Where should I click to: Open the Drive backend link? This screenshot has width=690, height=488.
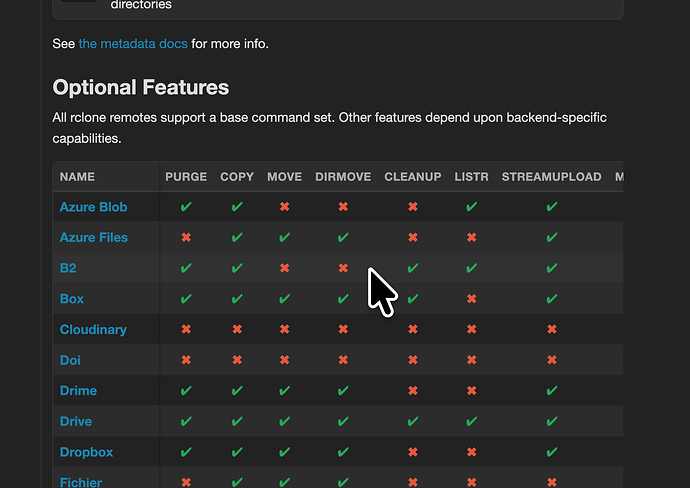point(76,422)
